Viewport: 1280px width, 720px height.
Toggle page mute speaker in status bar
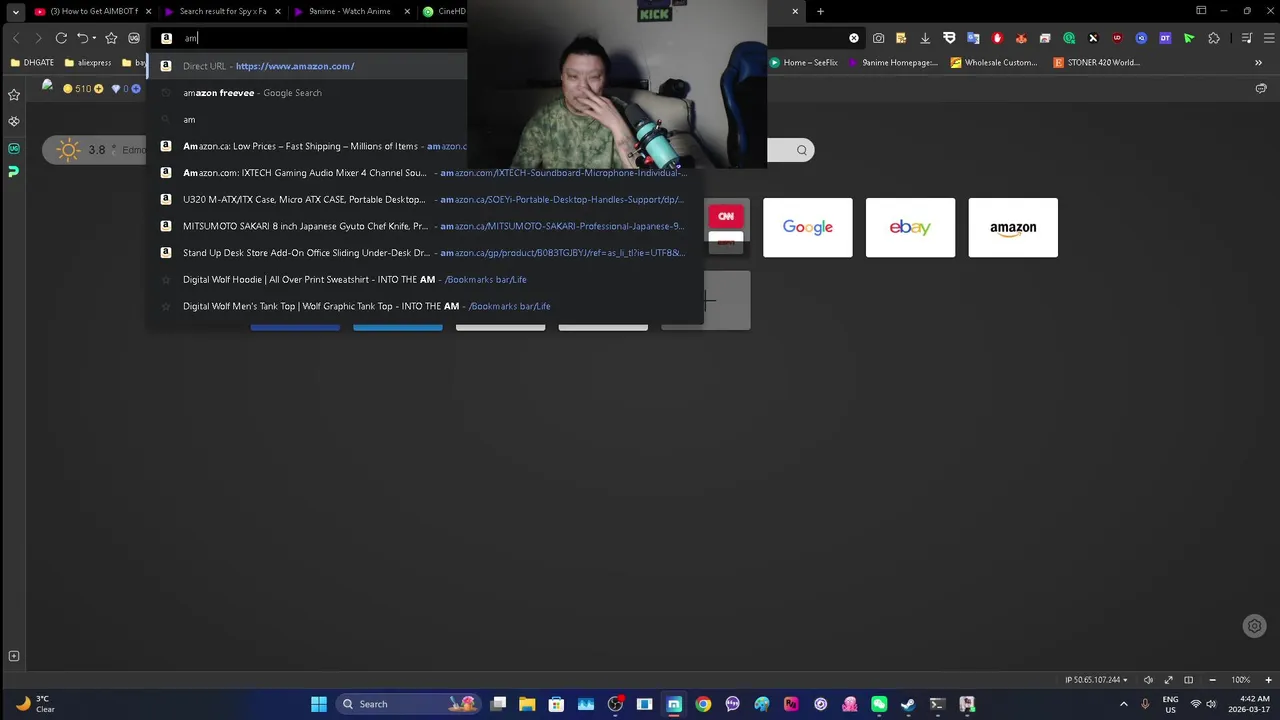point(1148,680)
